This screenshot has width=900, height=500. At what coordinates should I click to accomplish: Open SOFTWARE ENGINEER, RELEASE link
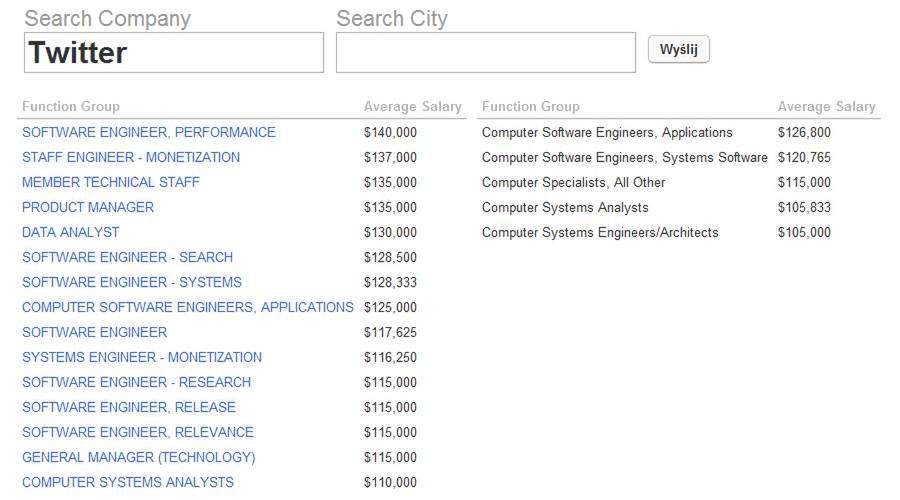tap(129, 408)
